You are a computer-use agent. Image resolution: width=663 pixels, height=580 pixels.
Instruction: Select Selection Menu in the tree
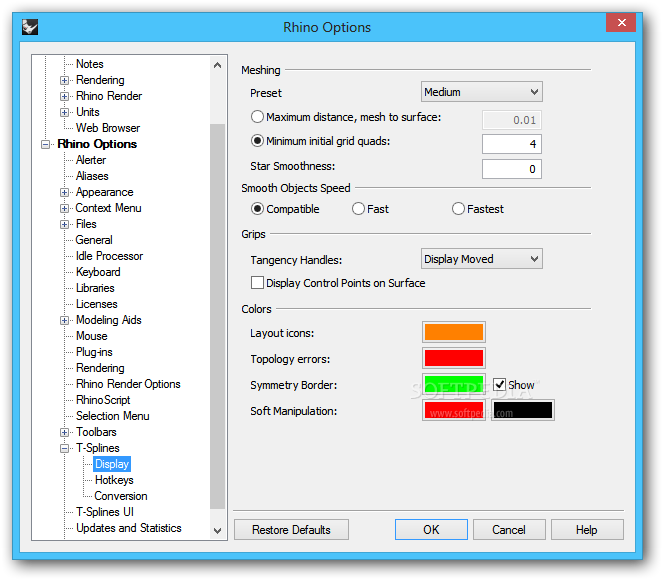tap(112, 416)
